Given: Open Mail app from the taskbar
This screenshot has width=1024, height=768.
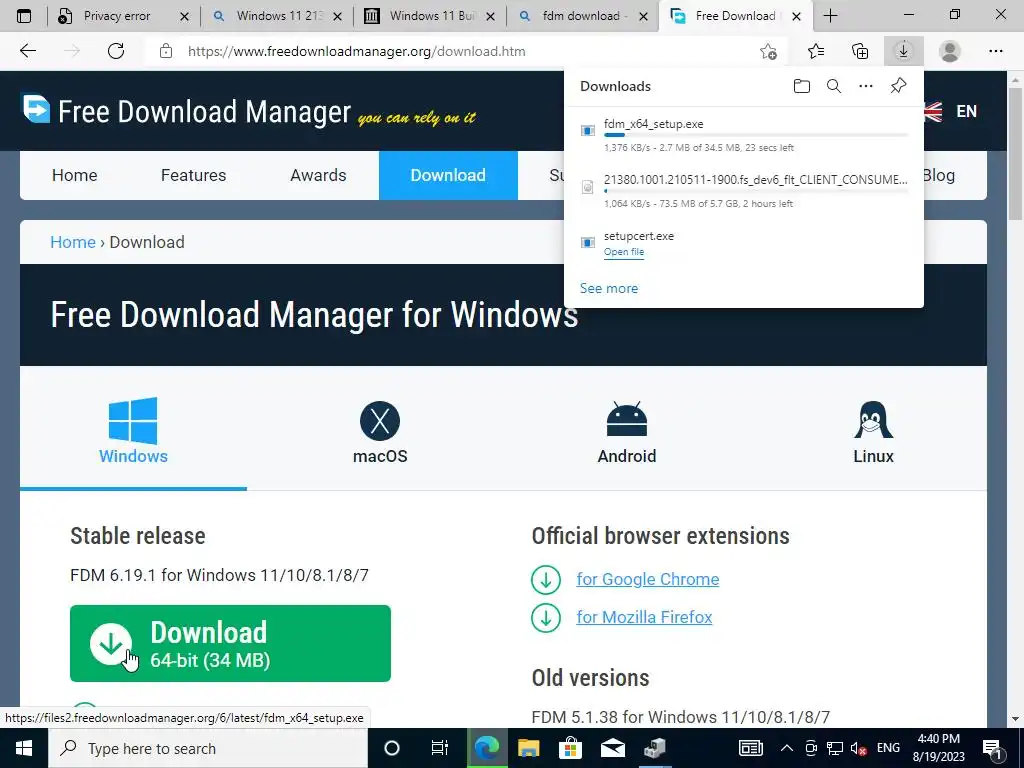Looking at the screenshot, I should [613, 748].
